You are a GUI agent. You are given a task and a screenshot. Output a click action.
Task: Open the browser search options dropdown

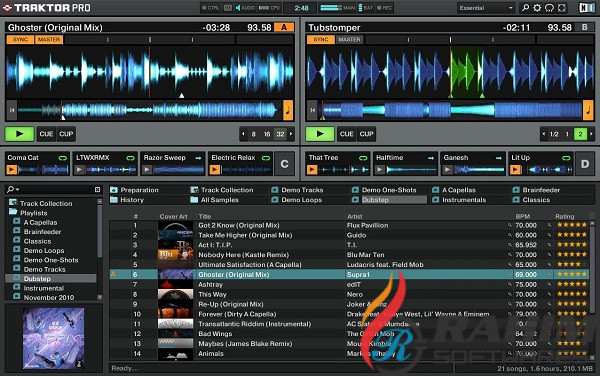pos(13,189)
